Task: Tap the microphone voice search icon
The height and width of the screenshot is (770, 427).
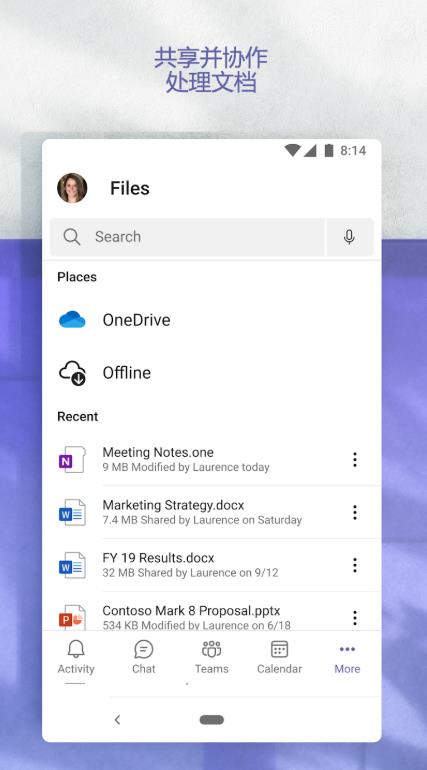Action: tap(349, 237)
